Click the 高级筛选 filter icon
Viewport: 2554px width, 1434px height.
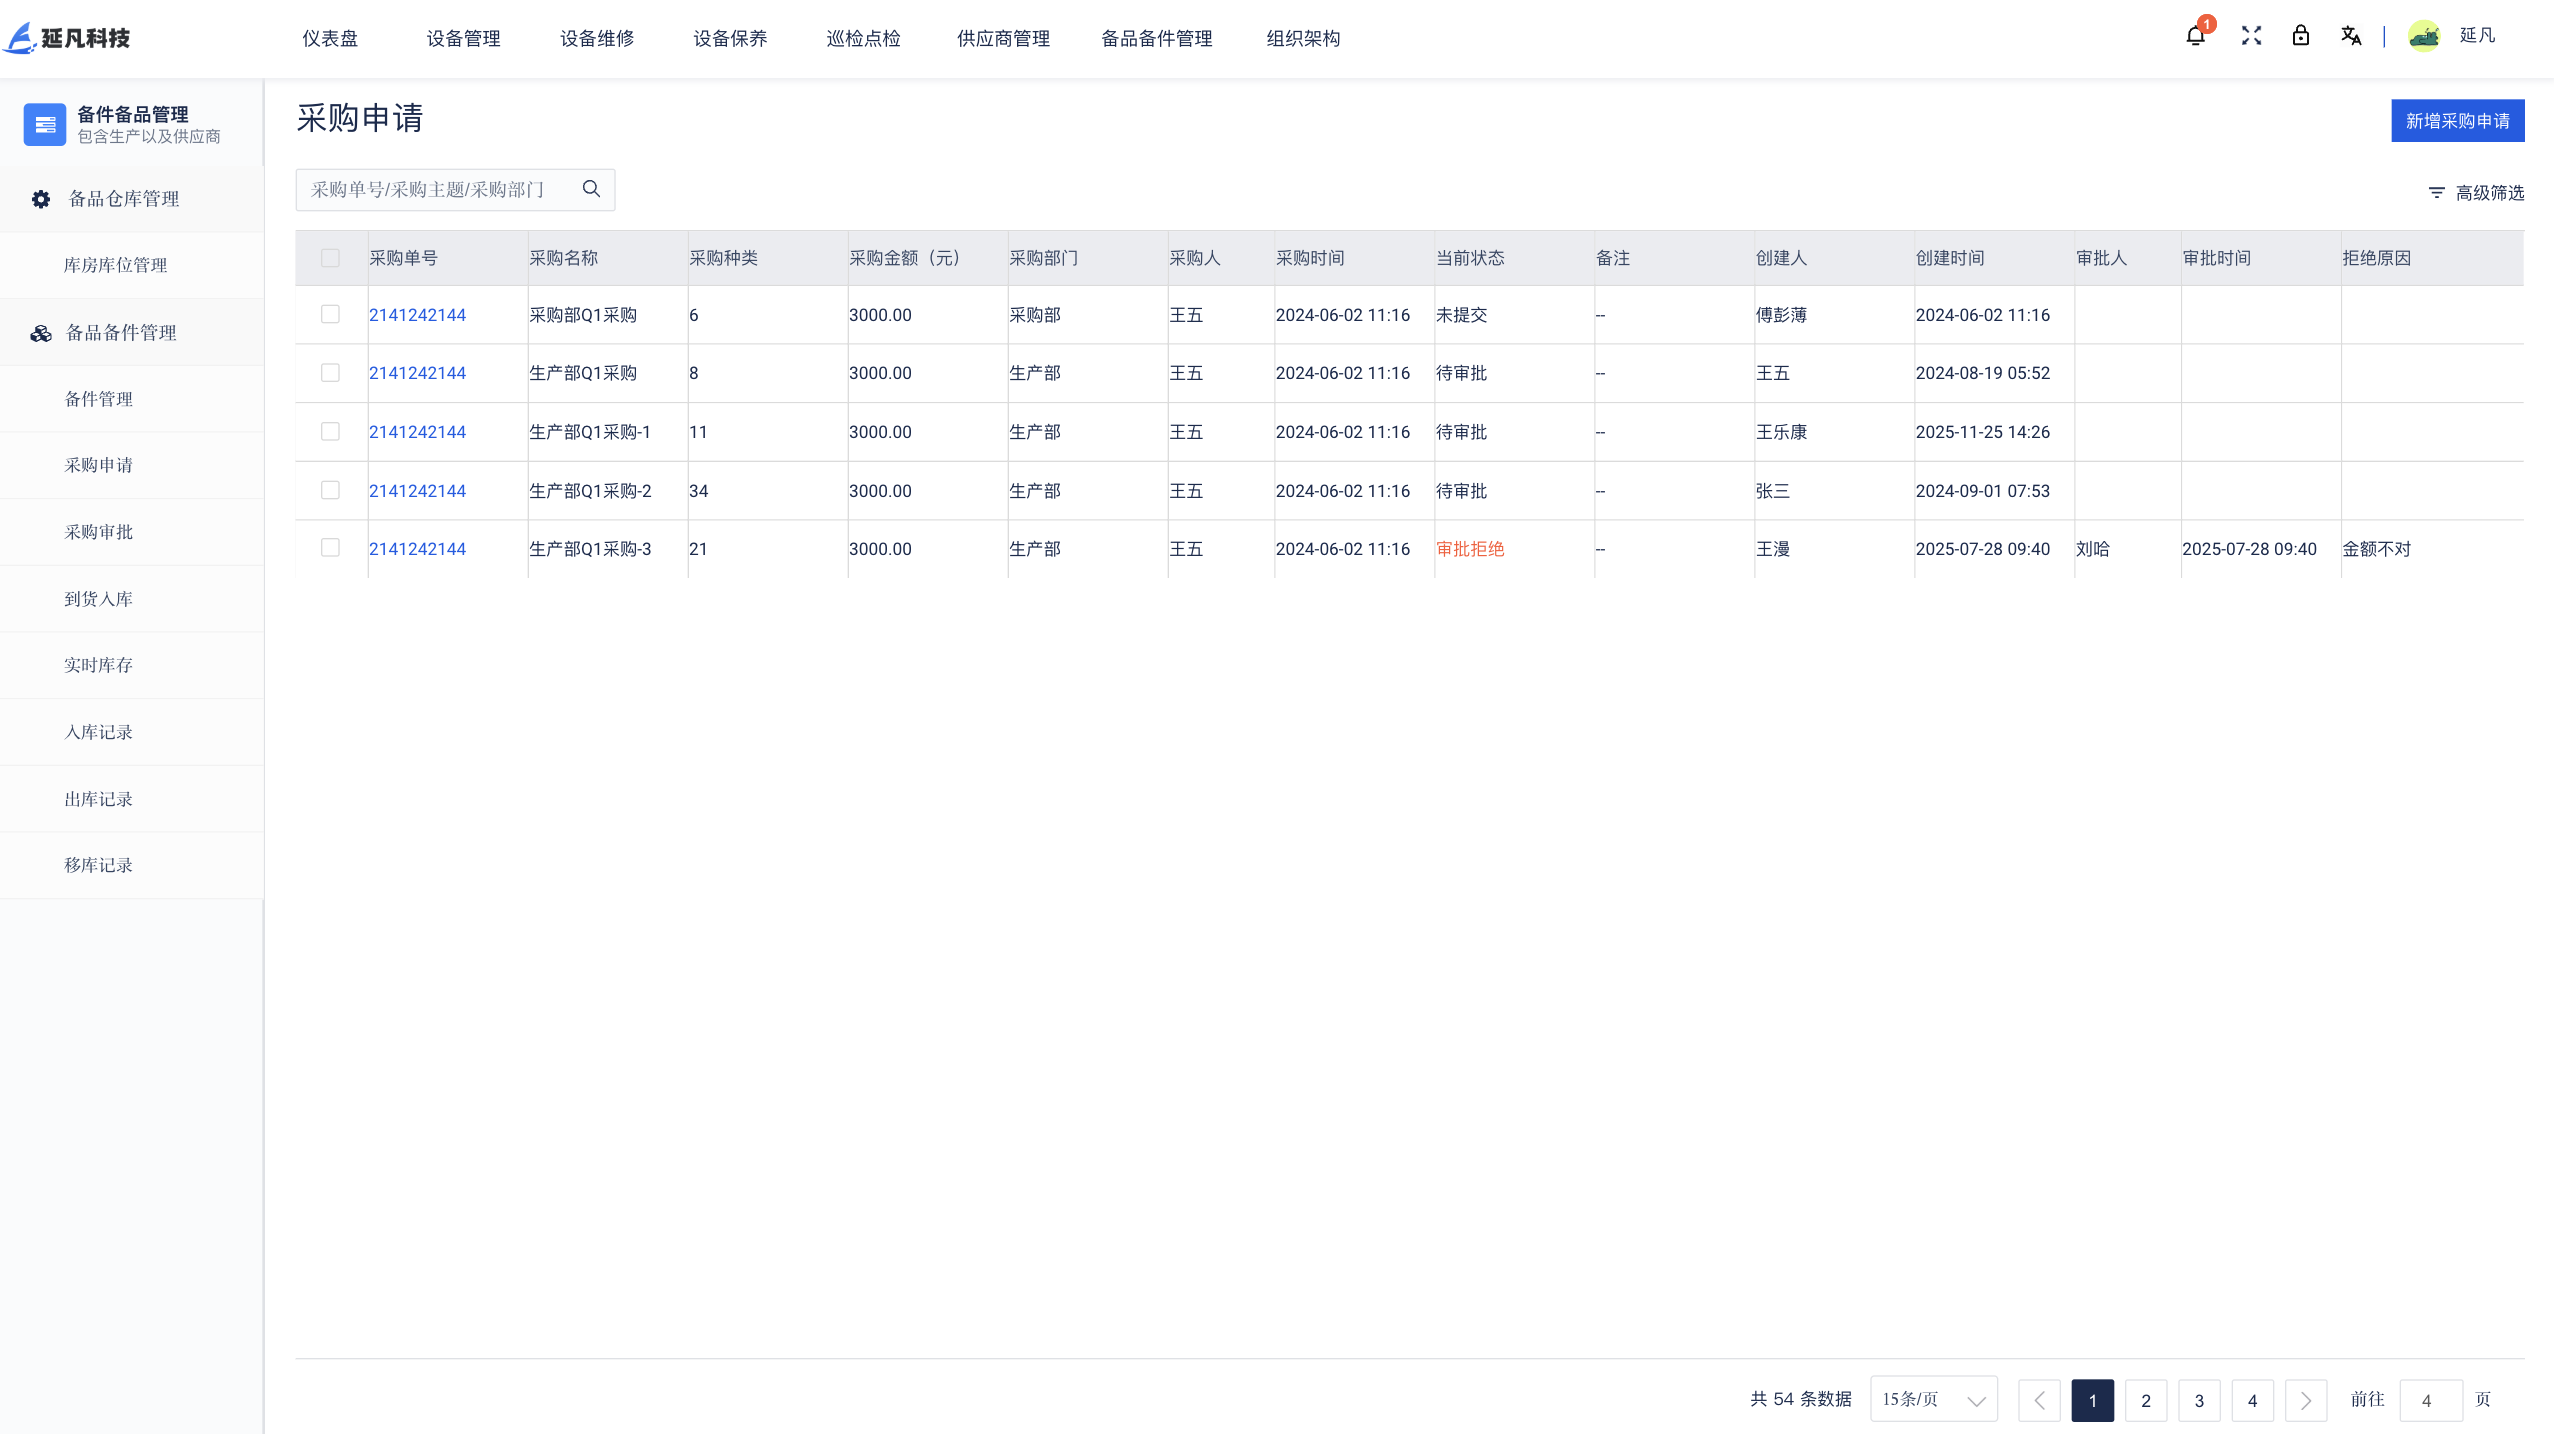tap(2436, 193)
